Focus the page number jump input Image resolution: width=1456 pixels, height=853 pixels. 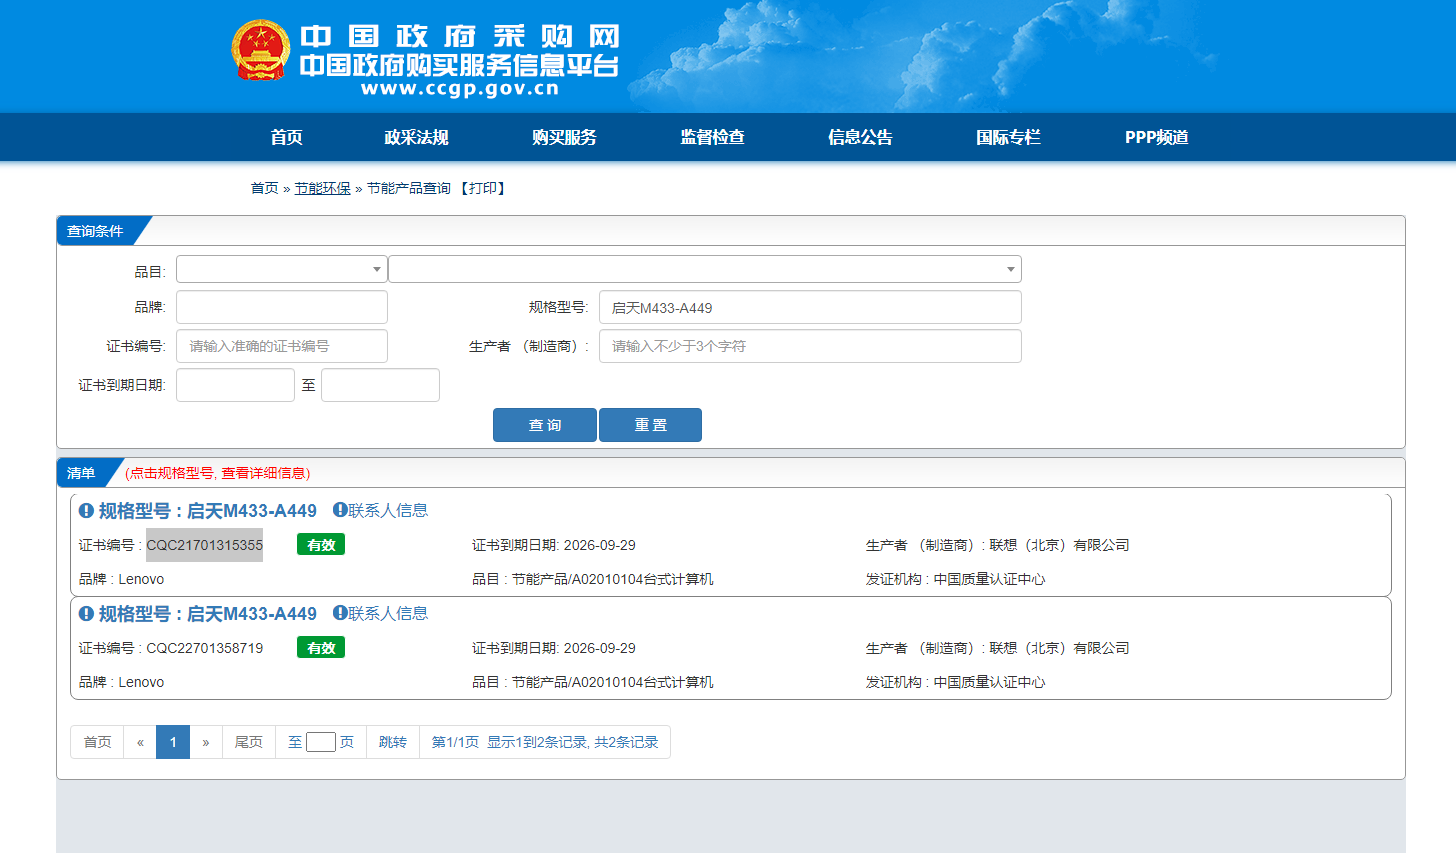tap(321, 742)
